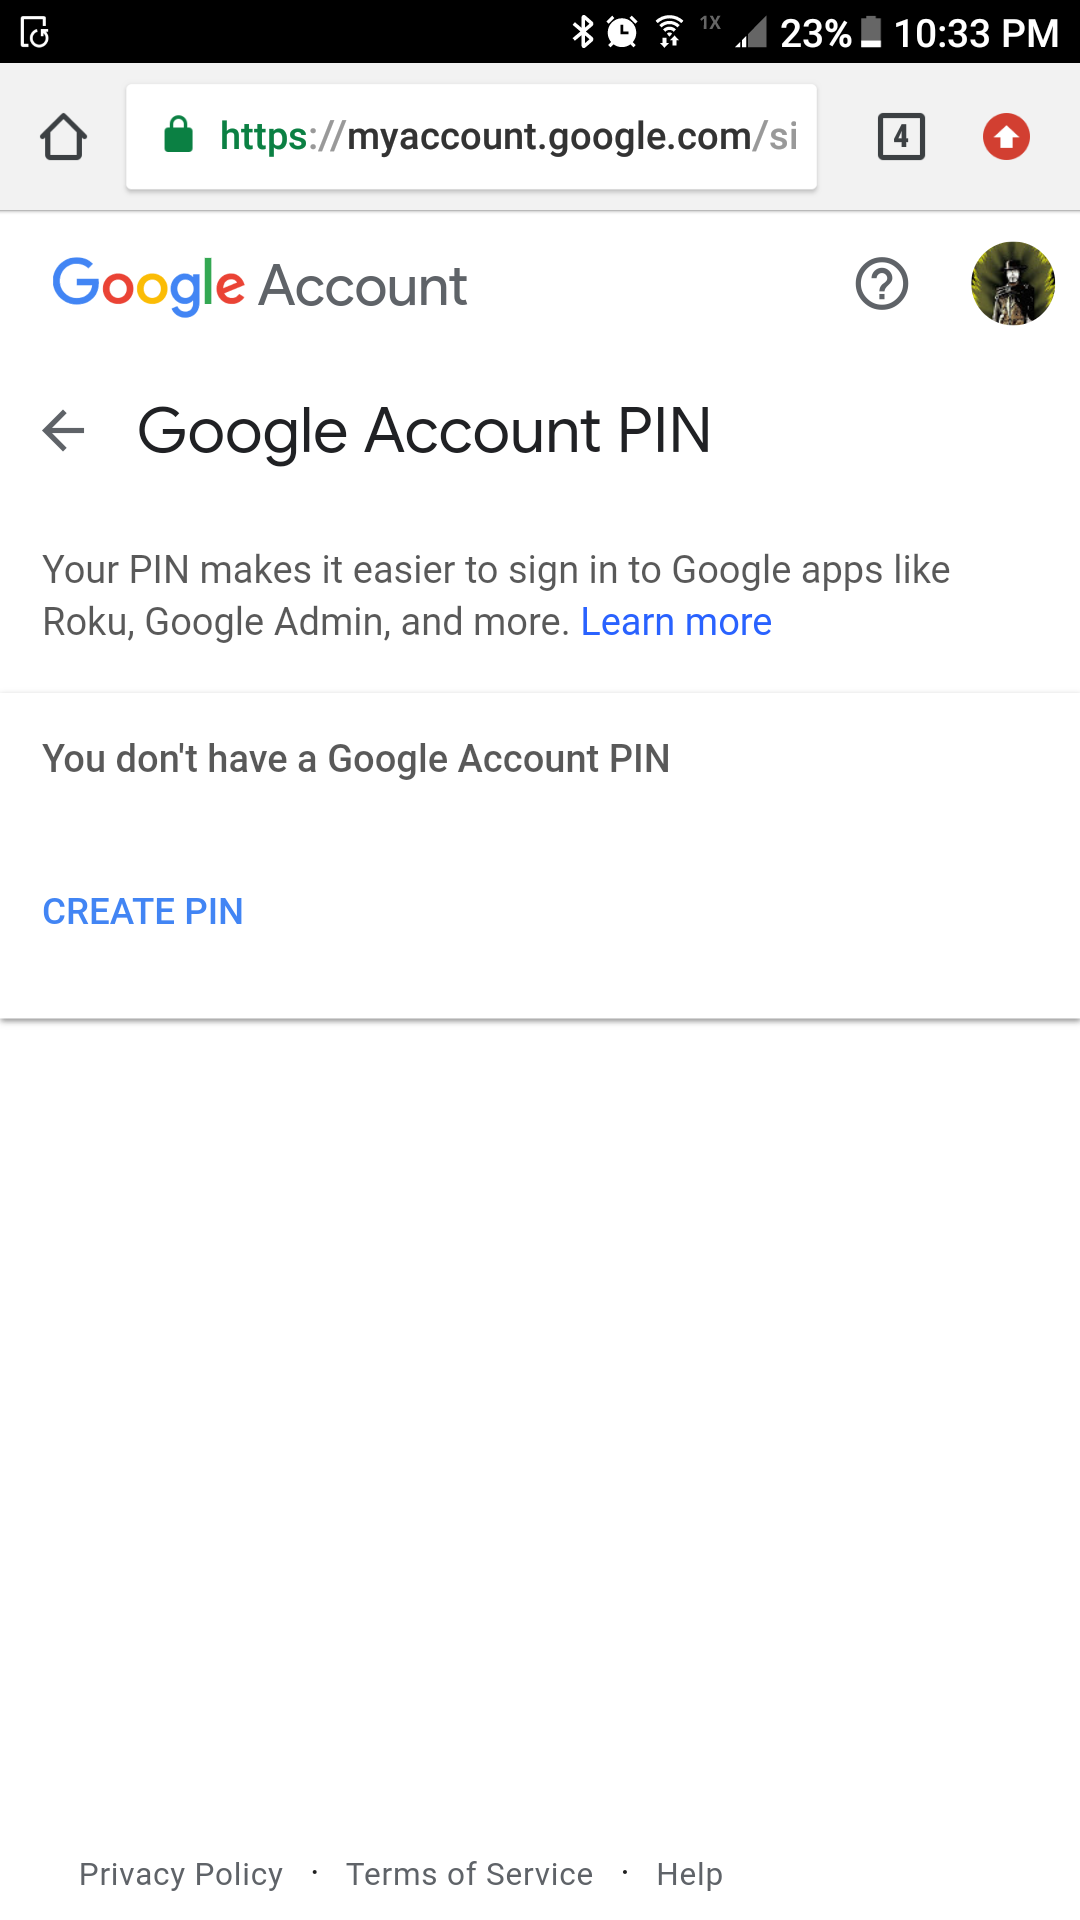This screenshot has width=1080, height=1920.
Task: Tap the alarm clock status icon
Action: (622, 32)
